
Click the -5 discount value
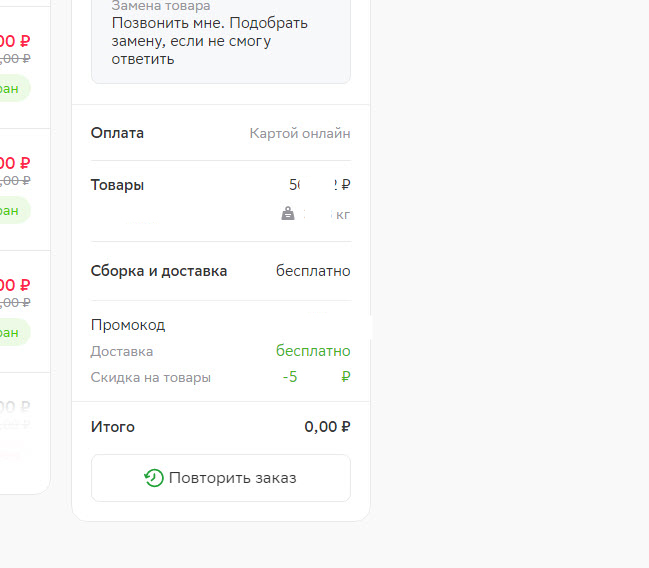coord(290,377)
